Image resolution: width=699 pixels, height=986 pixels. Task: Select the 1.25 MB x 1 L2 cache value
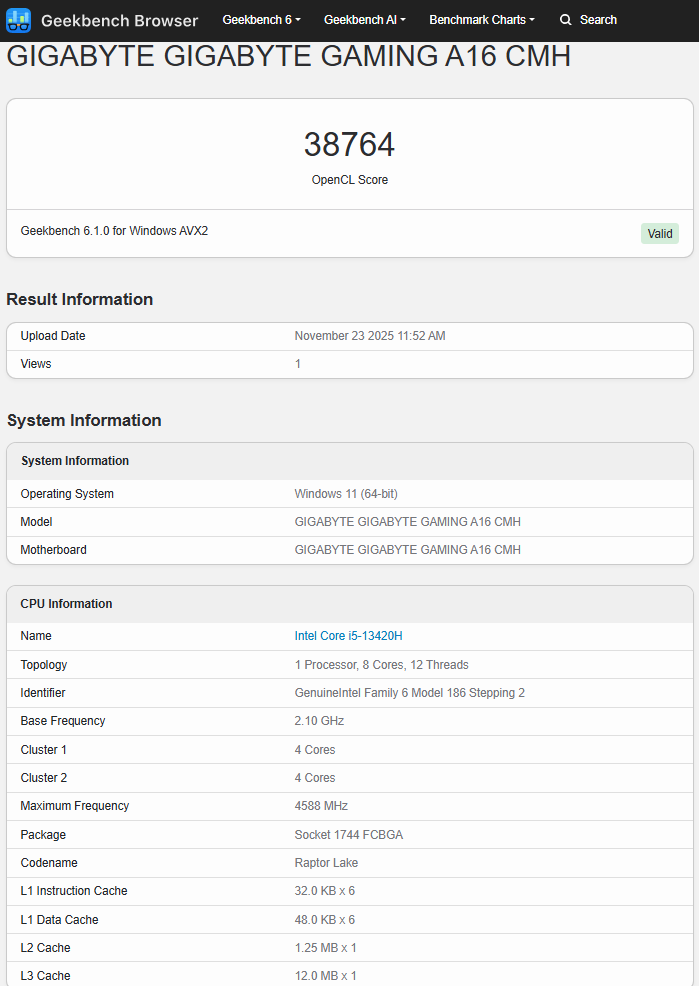click(326, 948)
